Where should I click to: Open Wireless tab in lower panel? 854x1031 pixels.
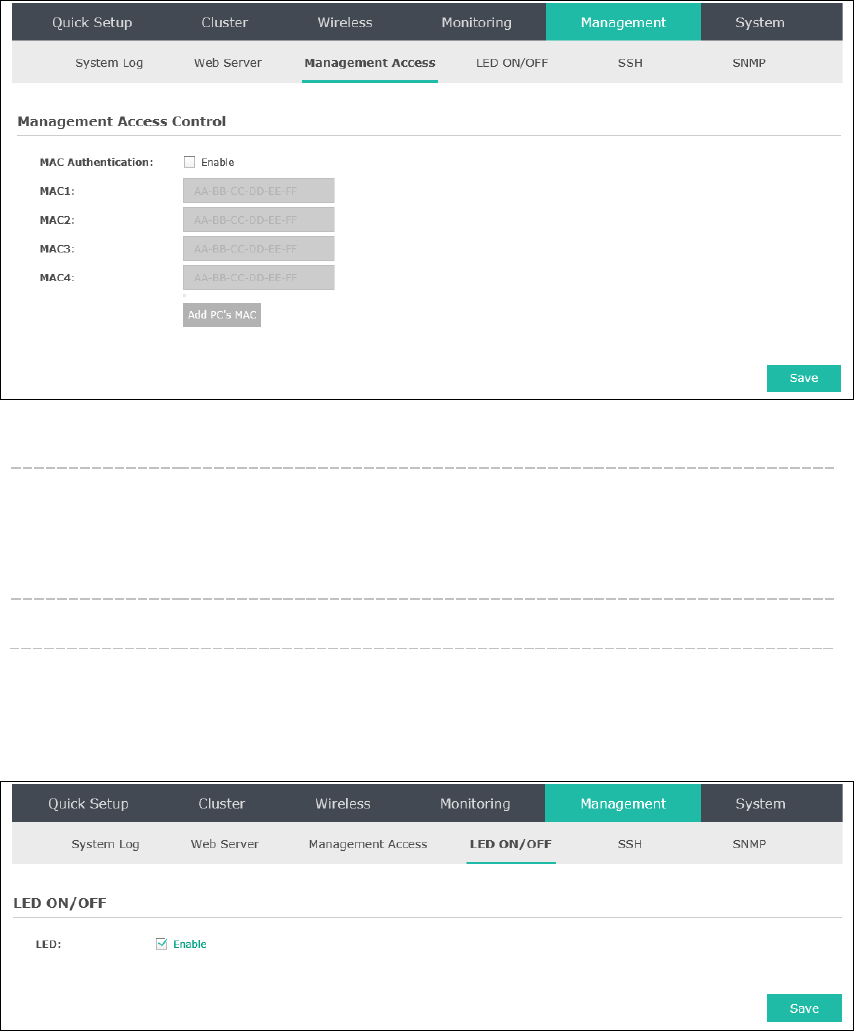tap(343, 803)
